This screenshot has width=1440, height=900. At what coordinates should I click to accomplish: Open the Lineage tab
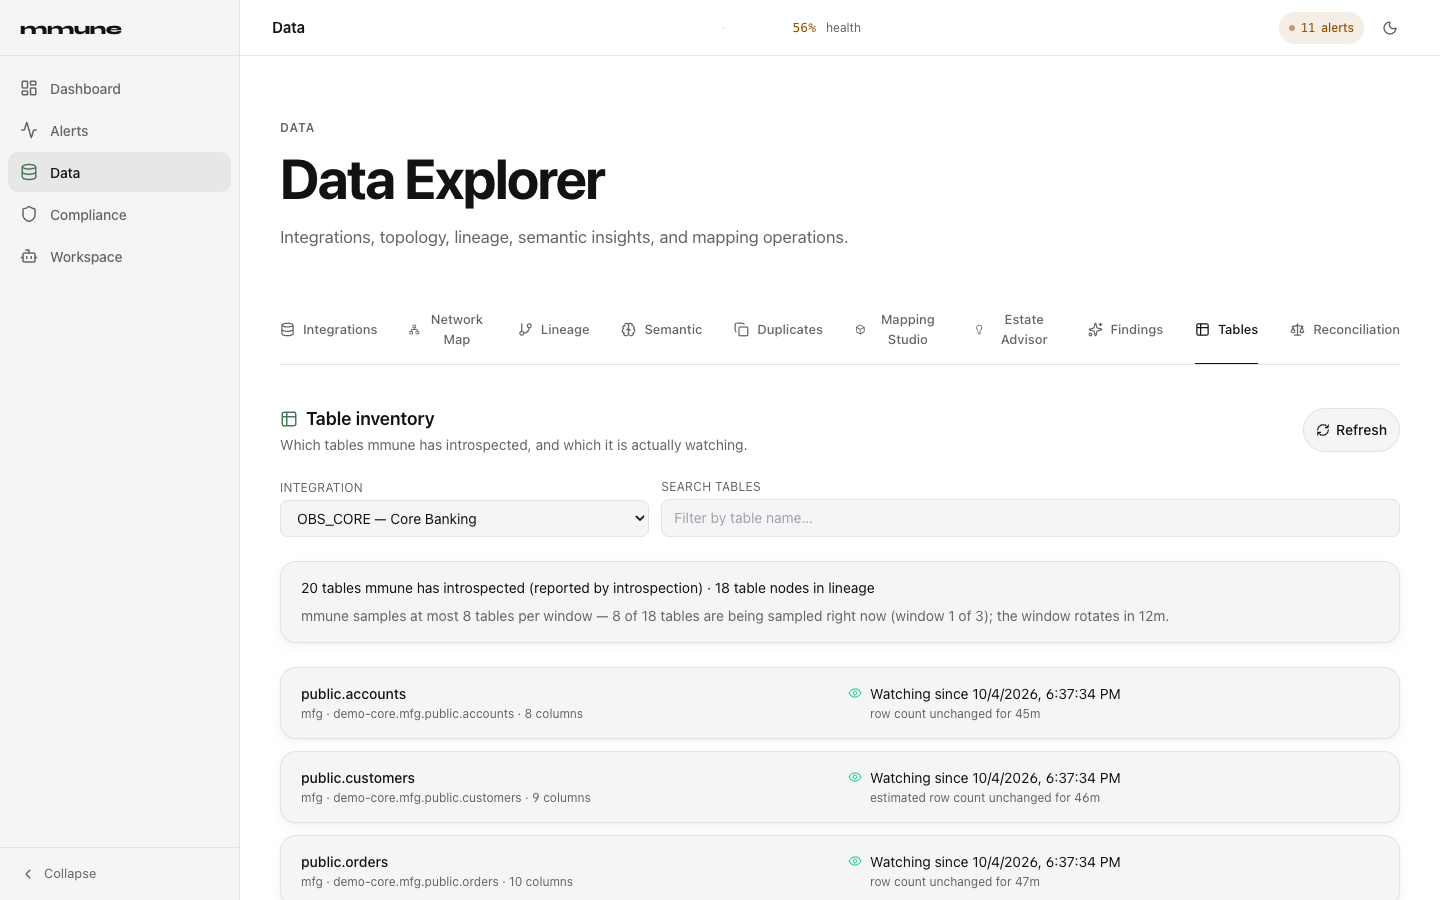click(554, 330)
